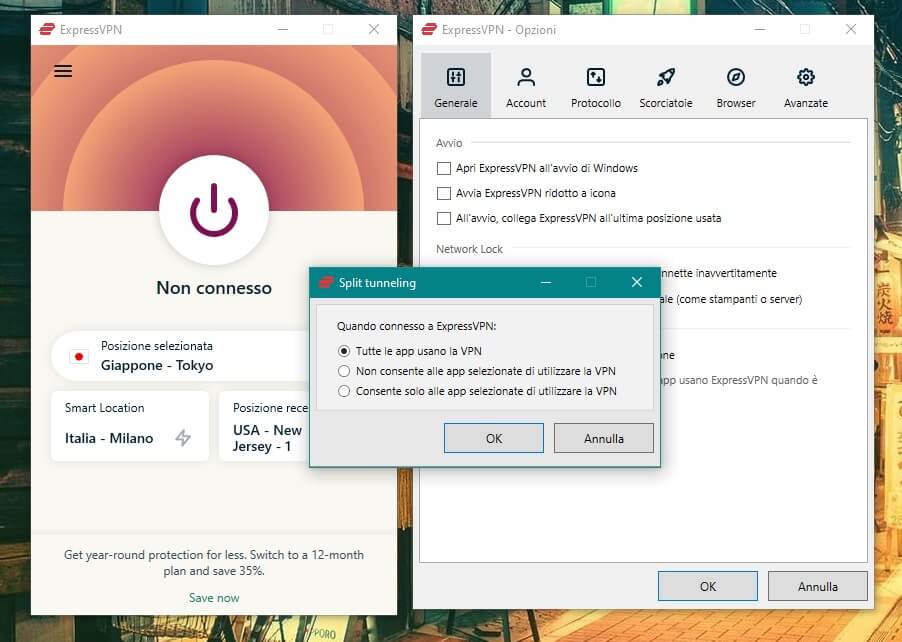Click Annulla in Split tunneling dialog
The width and height of the screenshot is (902, 642).
tap(603, 438)
